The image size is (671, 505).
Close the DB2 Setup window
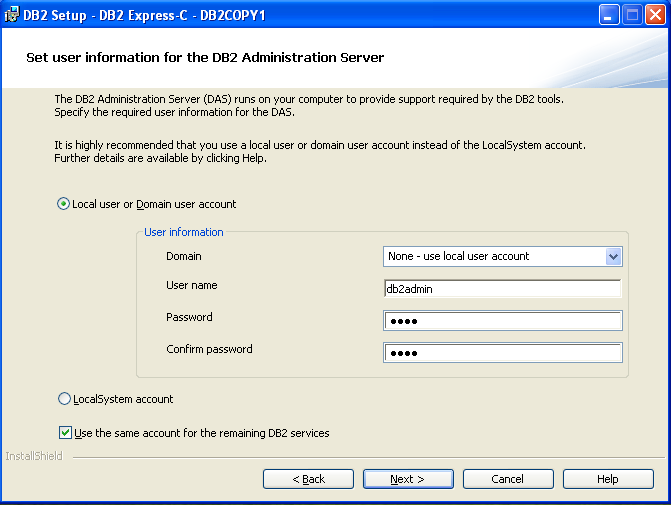[x=655, y=15]
